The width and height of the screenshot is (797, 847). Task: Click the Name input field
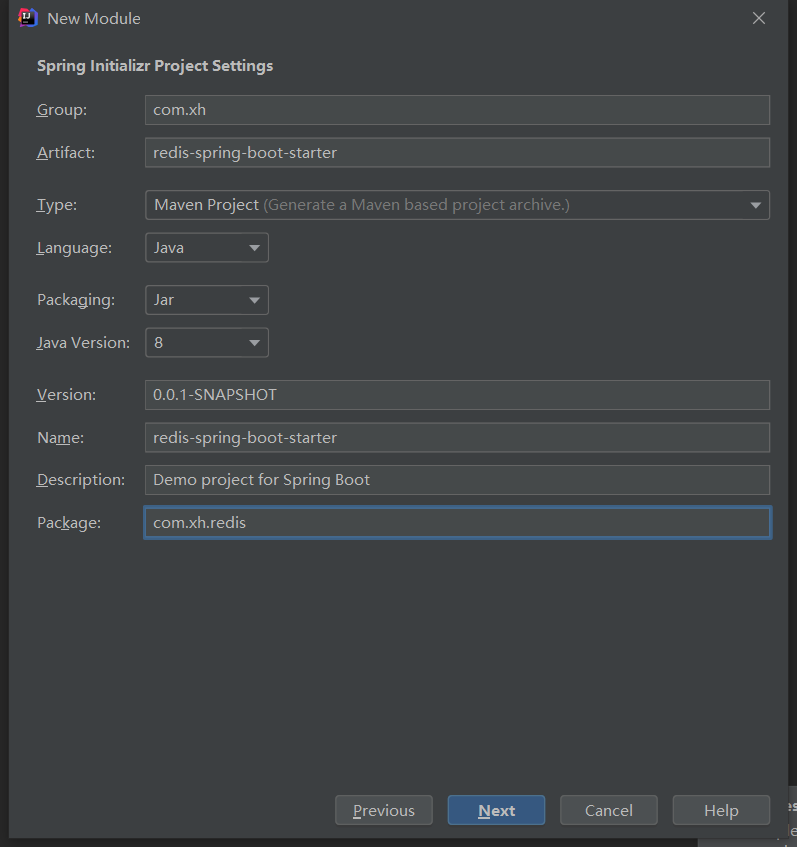pos(457,438)
